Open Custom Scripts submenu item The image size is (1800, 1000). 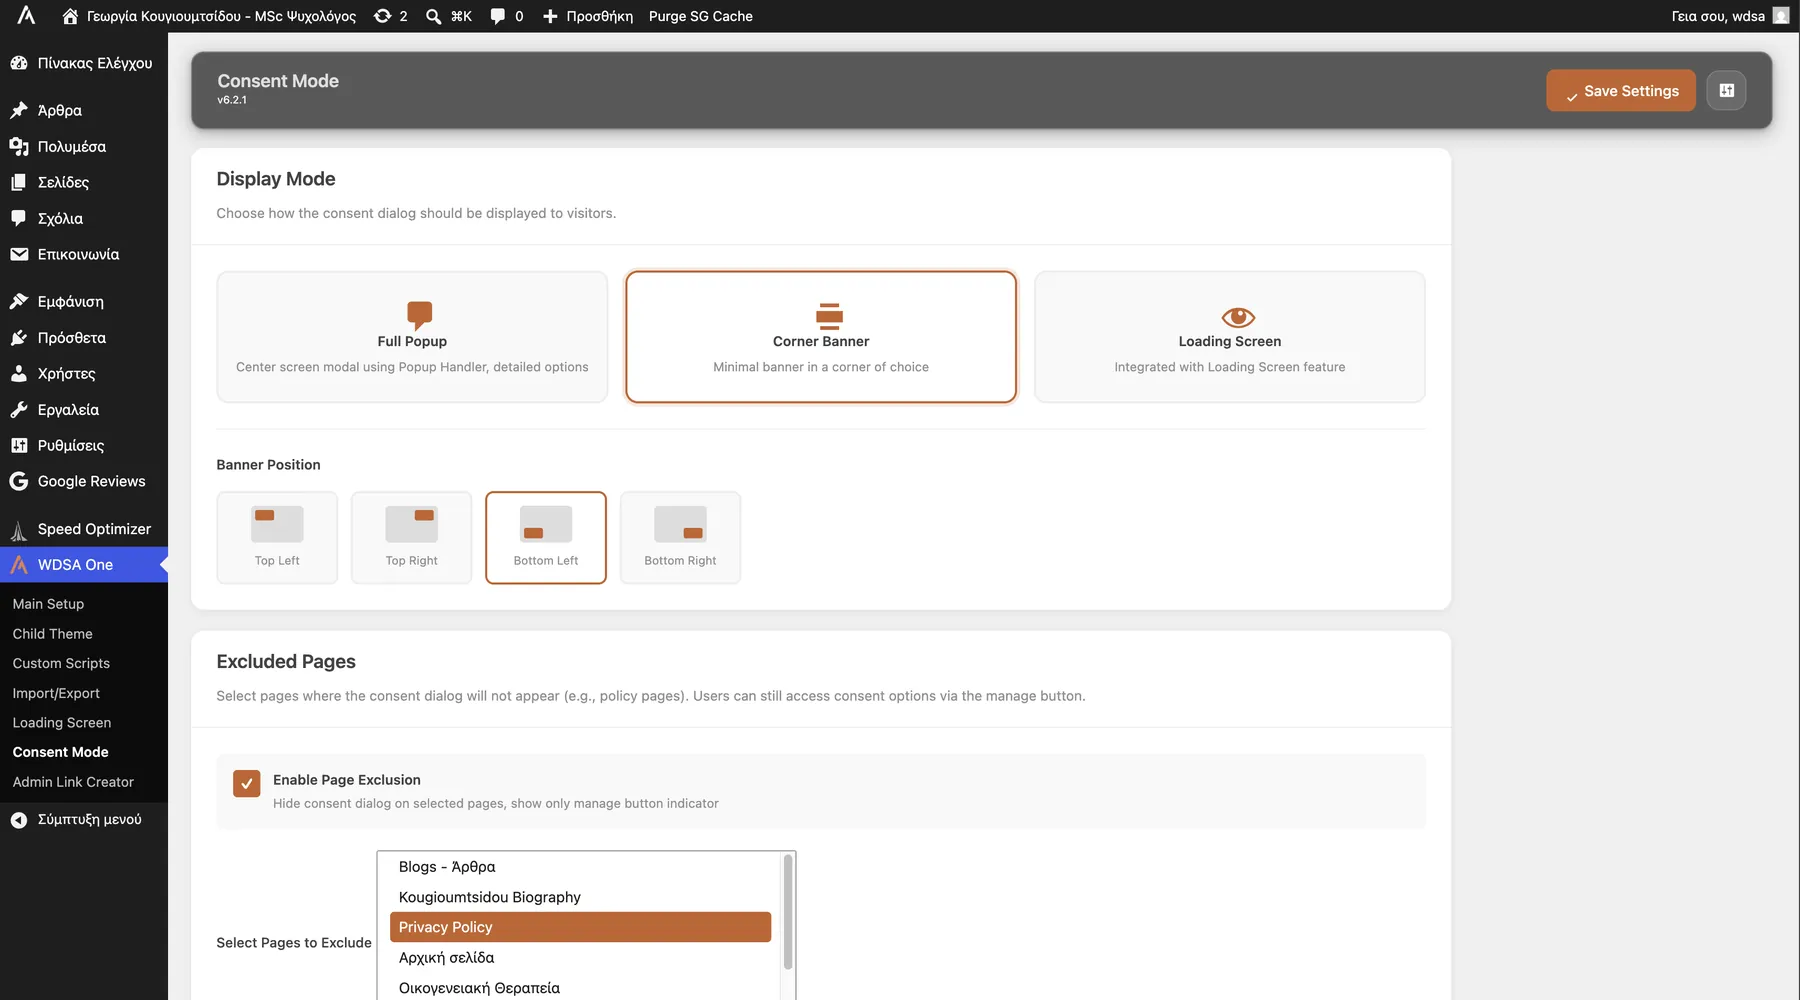pyautogui.click(x=61, y=663)
